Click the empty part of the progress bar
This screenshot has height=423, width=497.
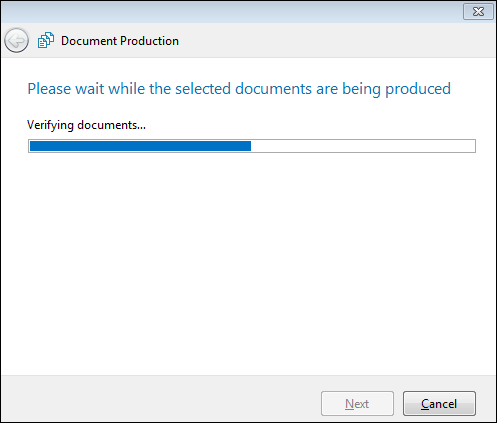pos(363,146)
